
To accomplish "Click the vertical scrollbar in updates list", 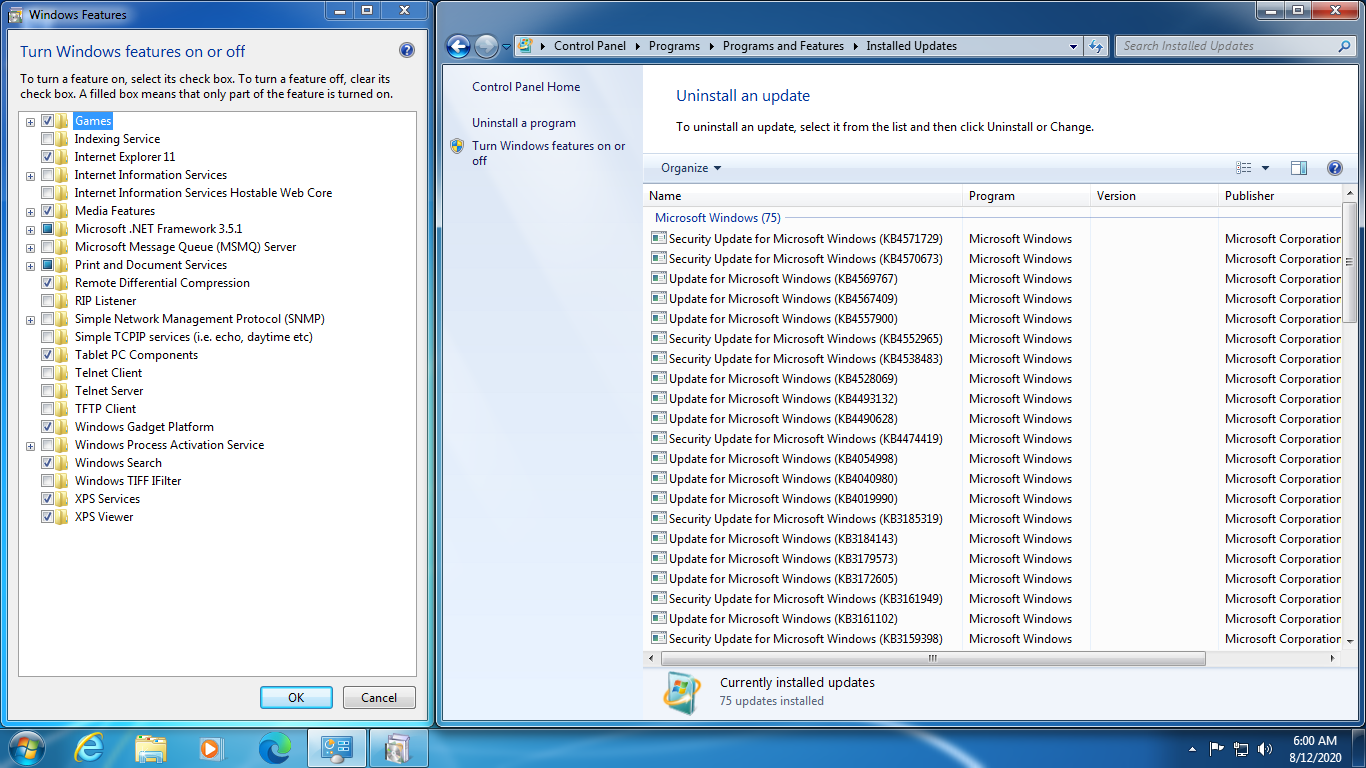I will (x=1350, y=260).
